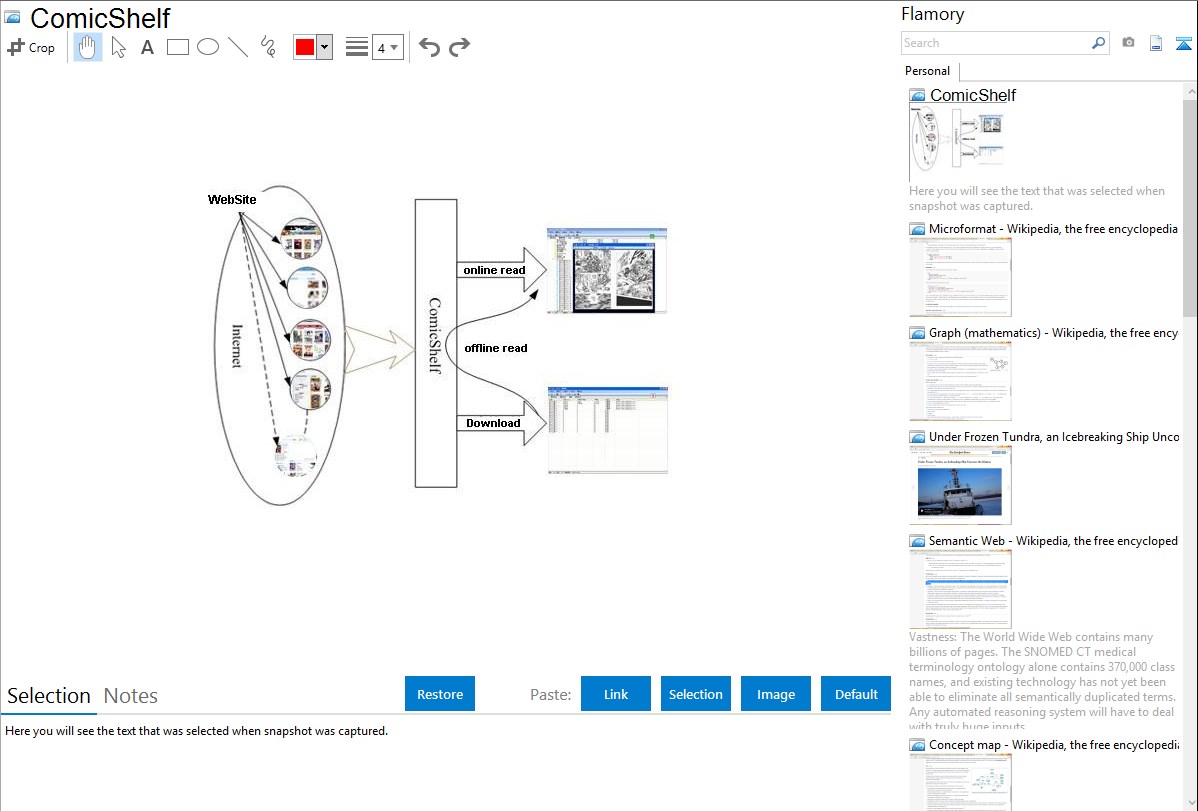Click the blue upload arrow icon in the Flamory header
The width and height of the screenshot is (1198, 811).
pyautogui.click(x=1183, y=43)
